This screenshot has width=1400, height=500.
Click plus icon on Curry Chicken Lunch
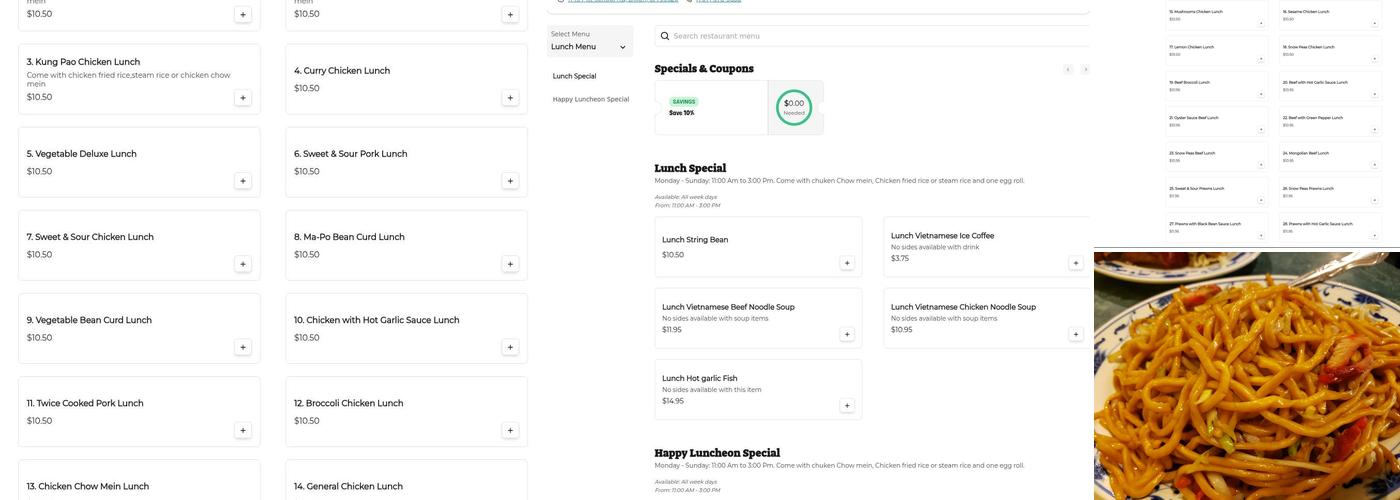(510, 98)
